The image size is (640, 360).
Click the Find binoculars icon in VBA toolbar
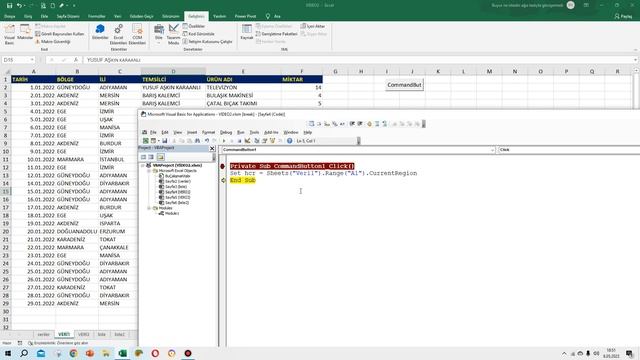point(198,141)
